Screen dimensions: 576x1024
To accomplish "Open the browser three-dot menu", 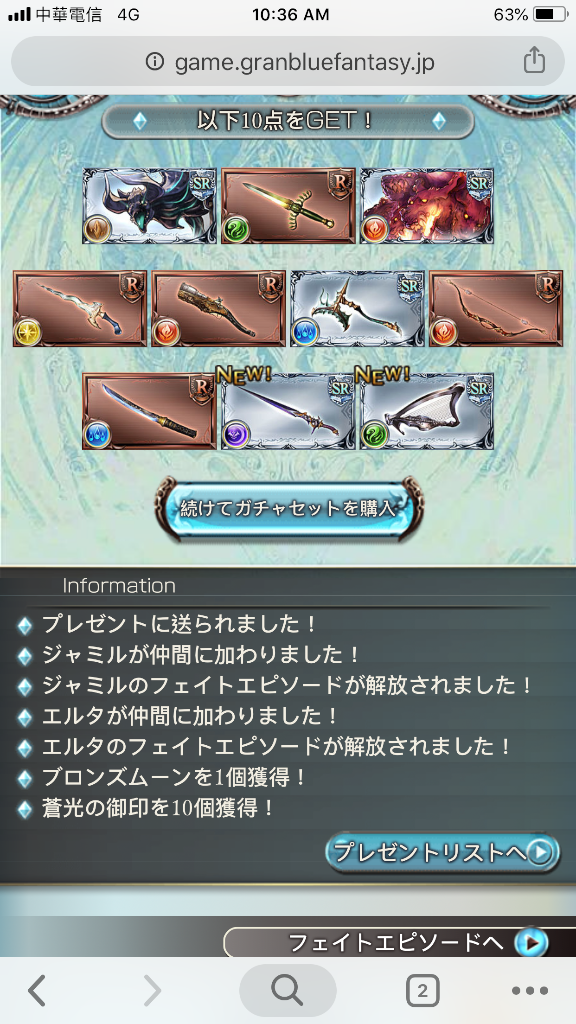I will point(530,991).
